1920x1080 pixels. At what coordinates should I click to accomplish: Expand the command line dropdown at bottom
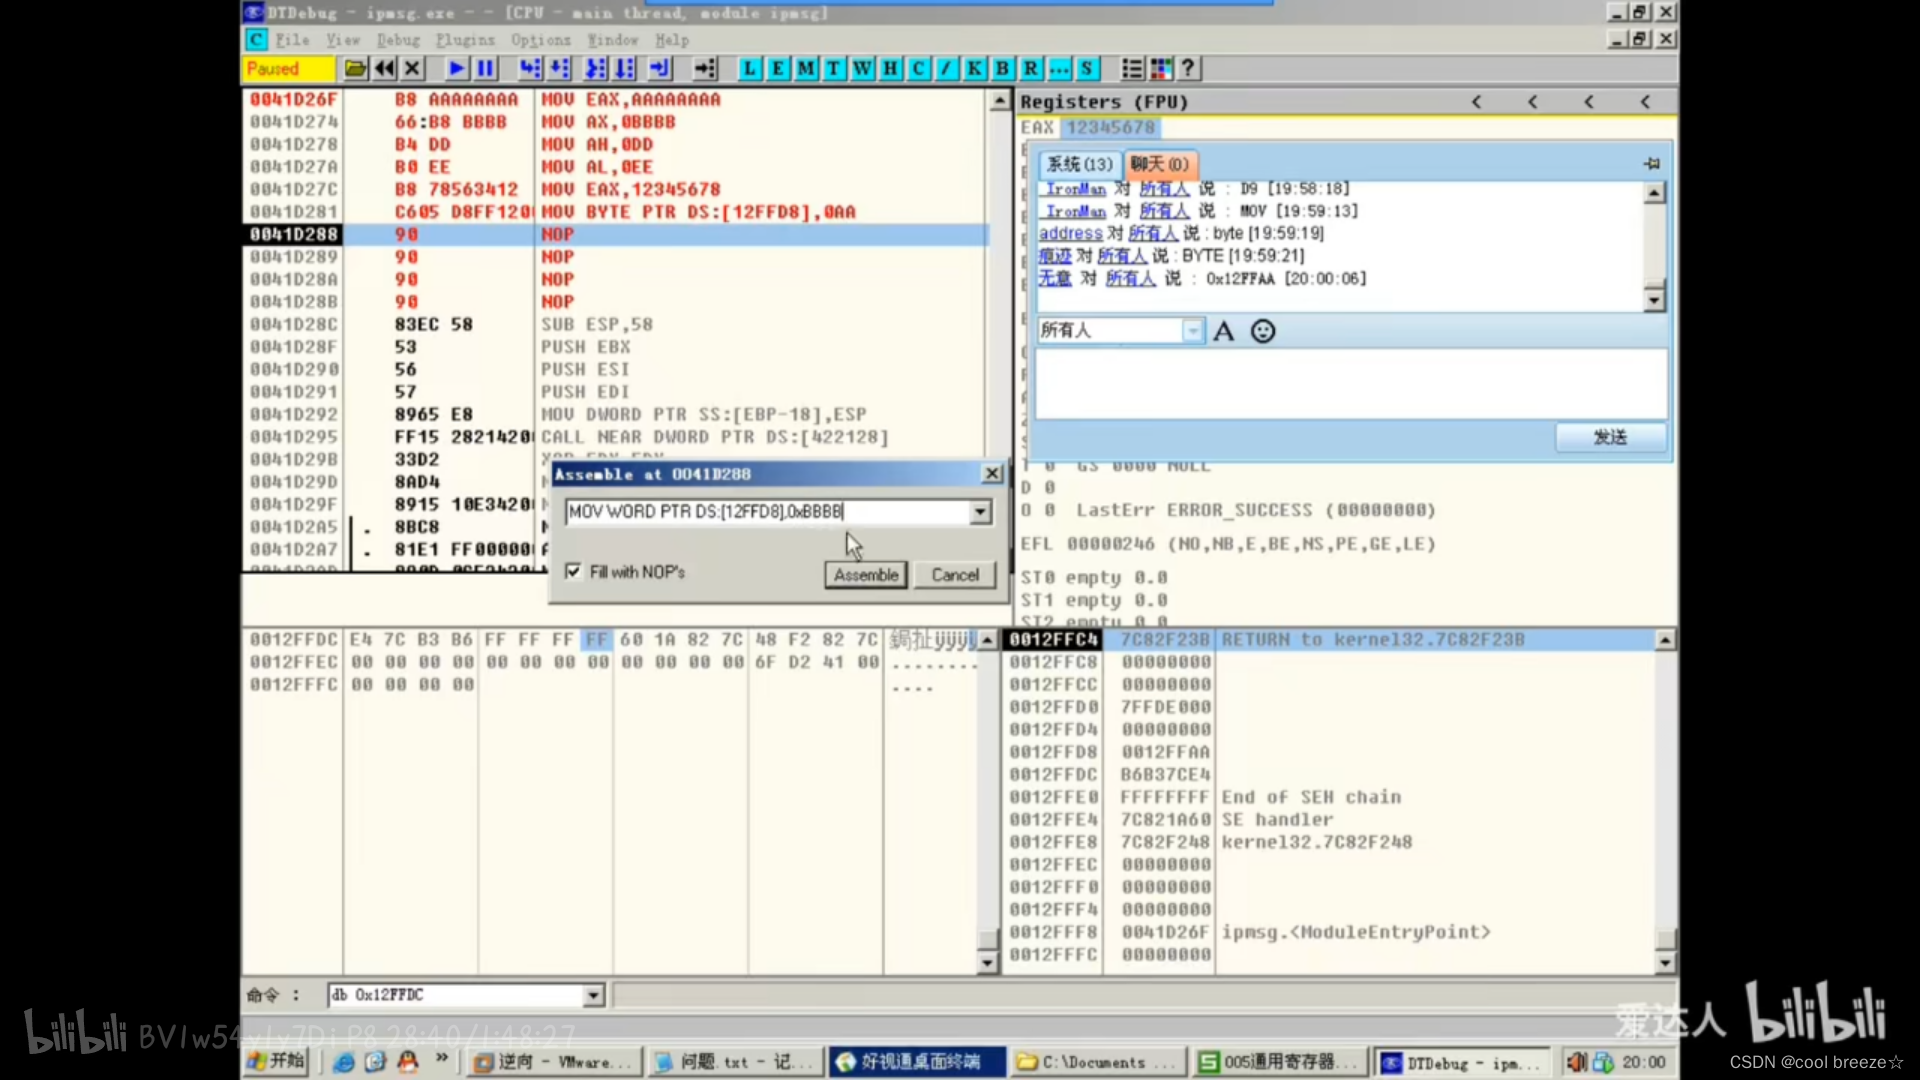pyautogui.click(x=593, y=995)
